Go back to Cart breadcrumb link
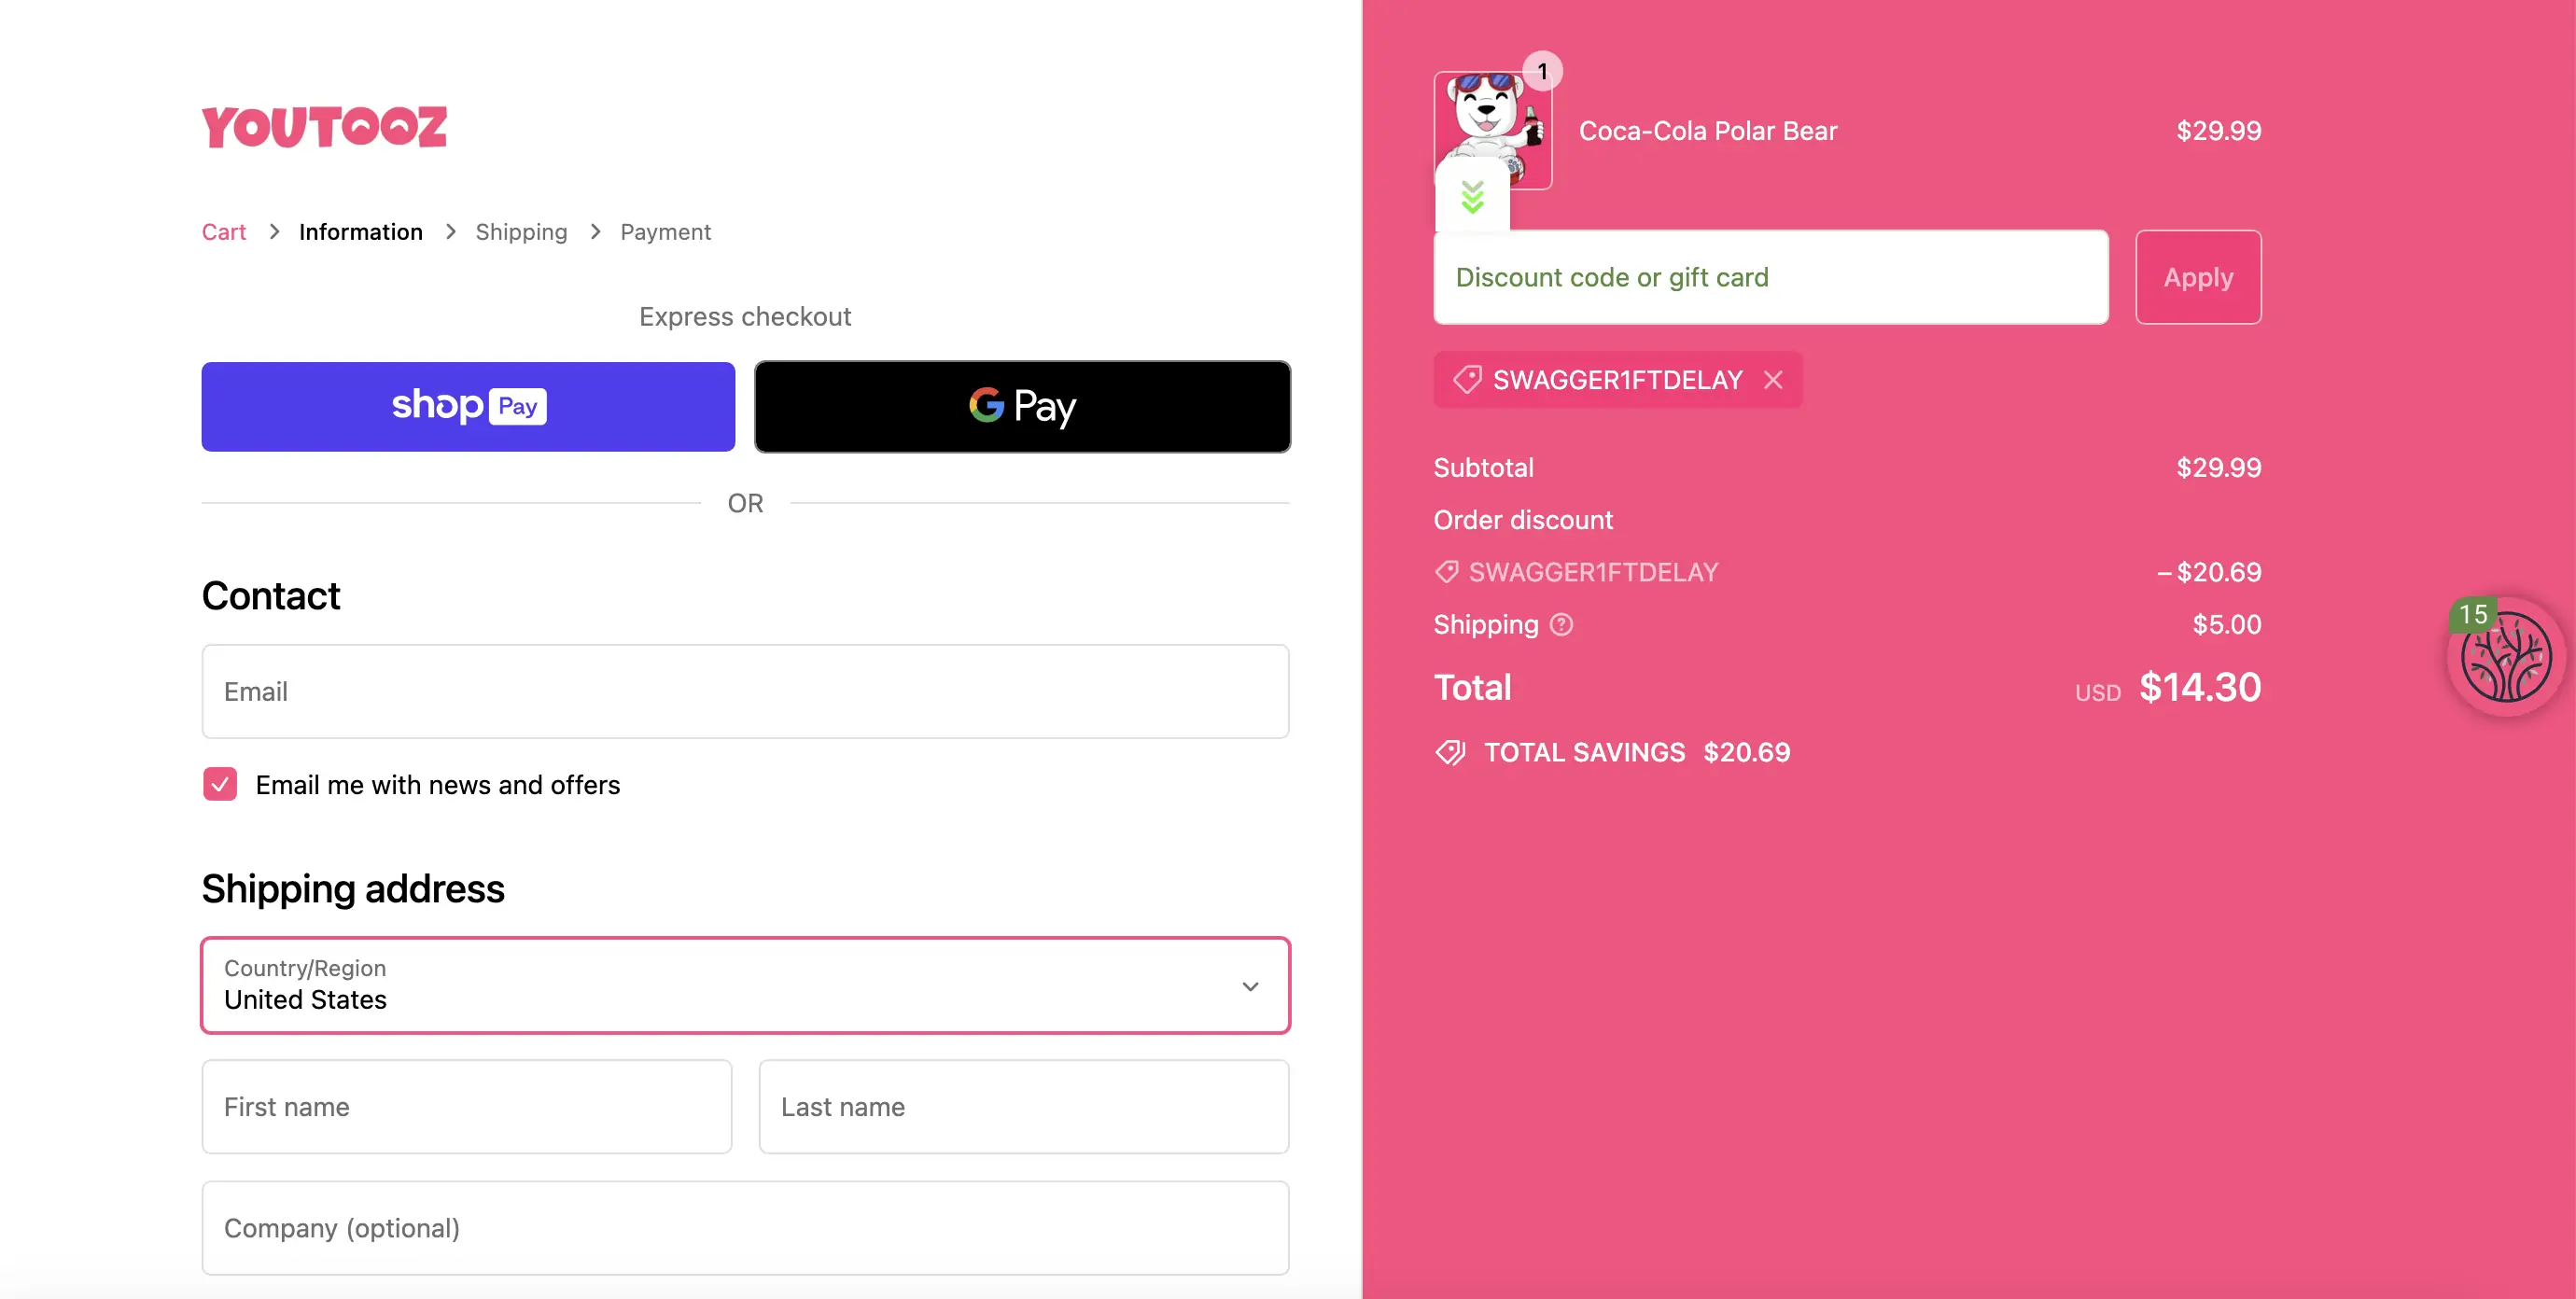2576x1299 pixels. [x=224, y=232]
